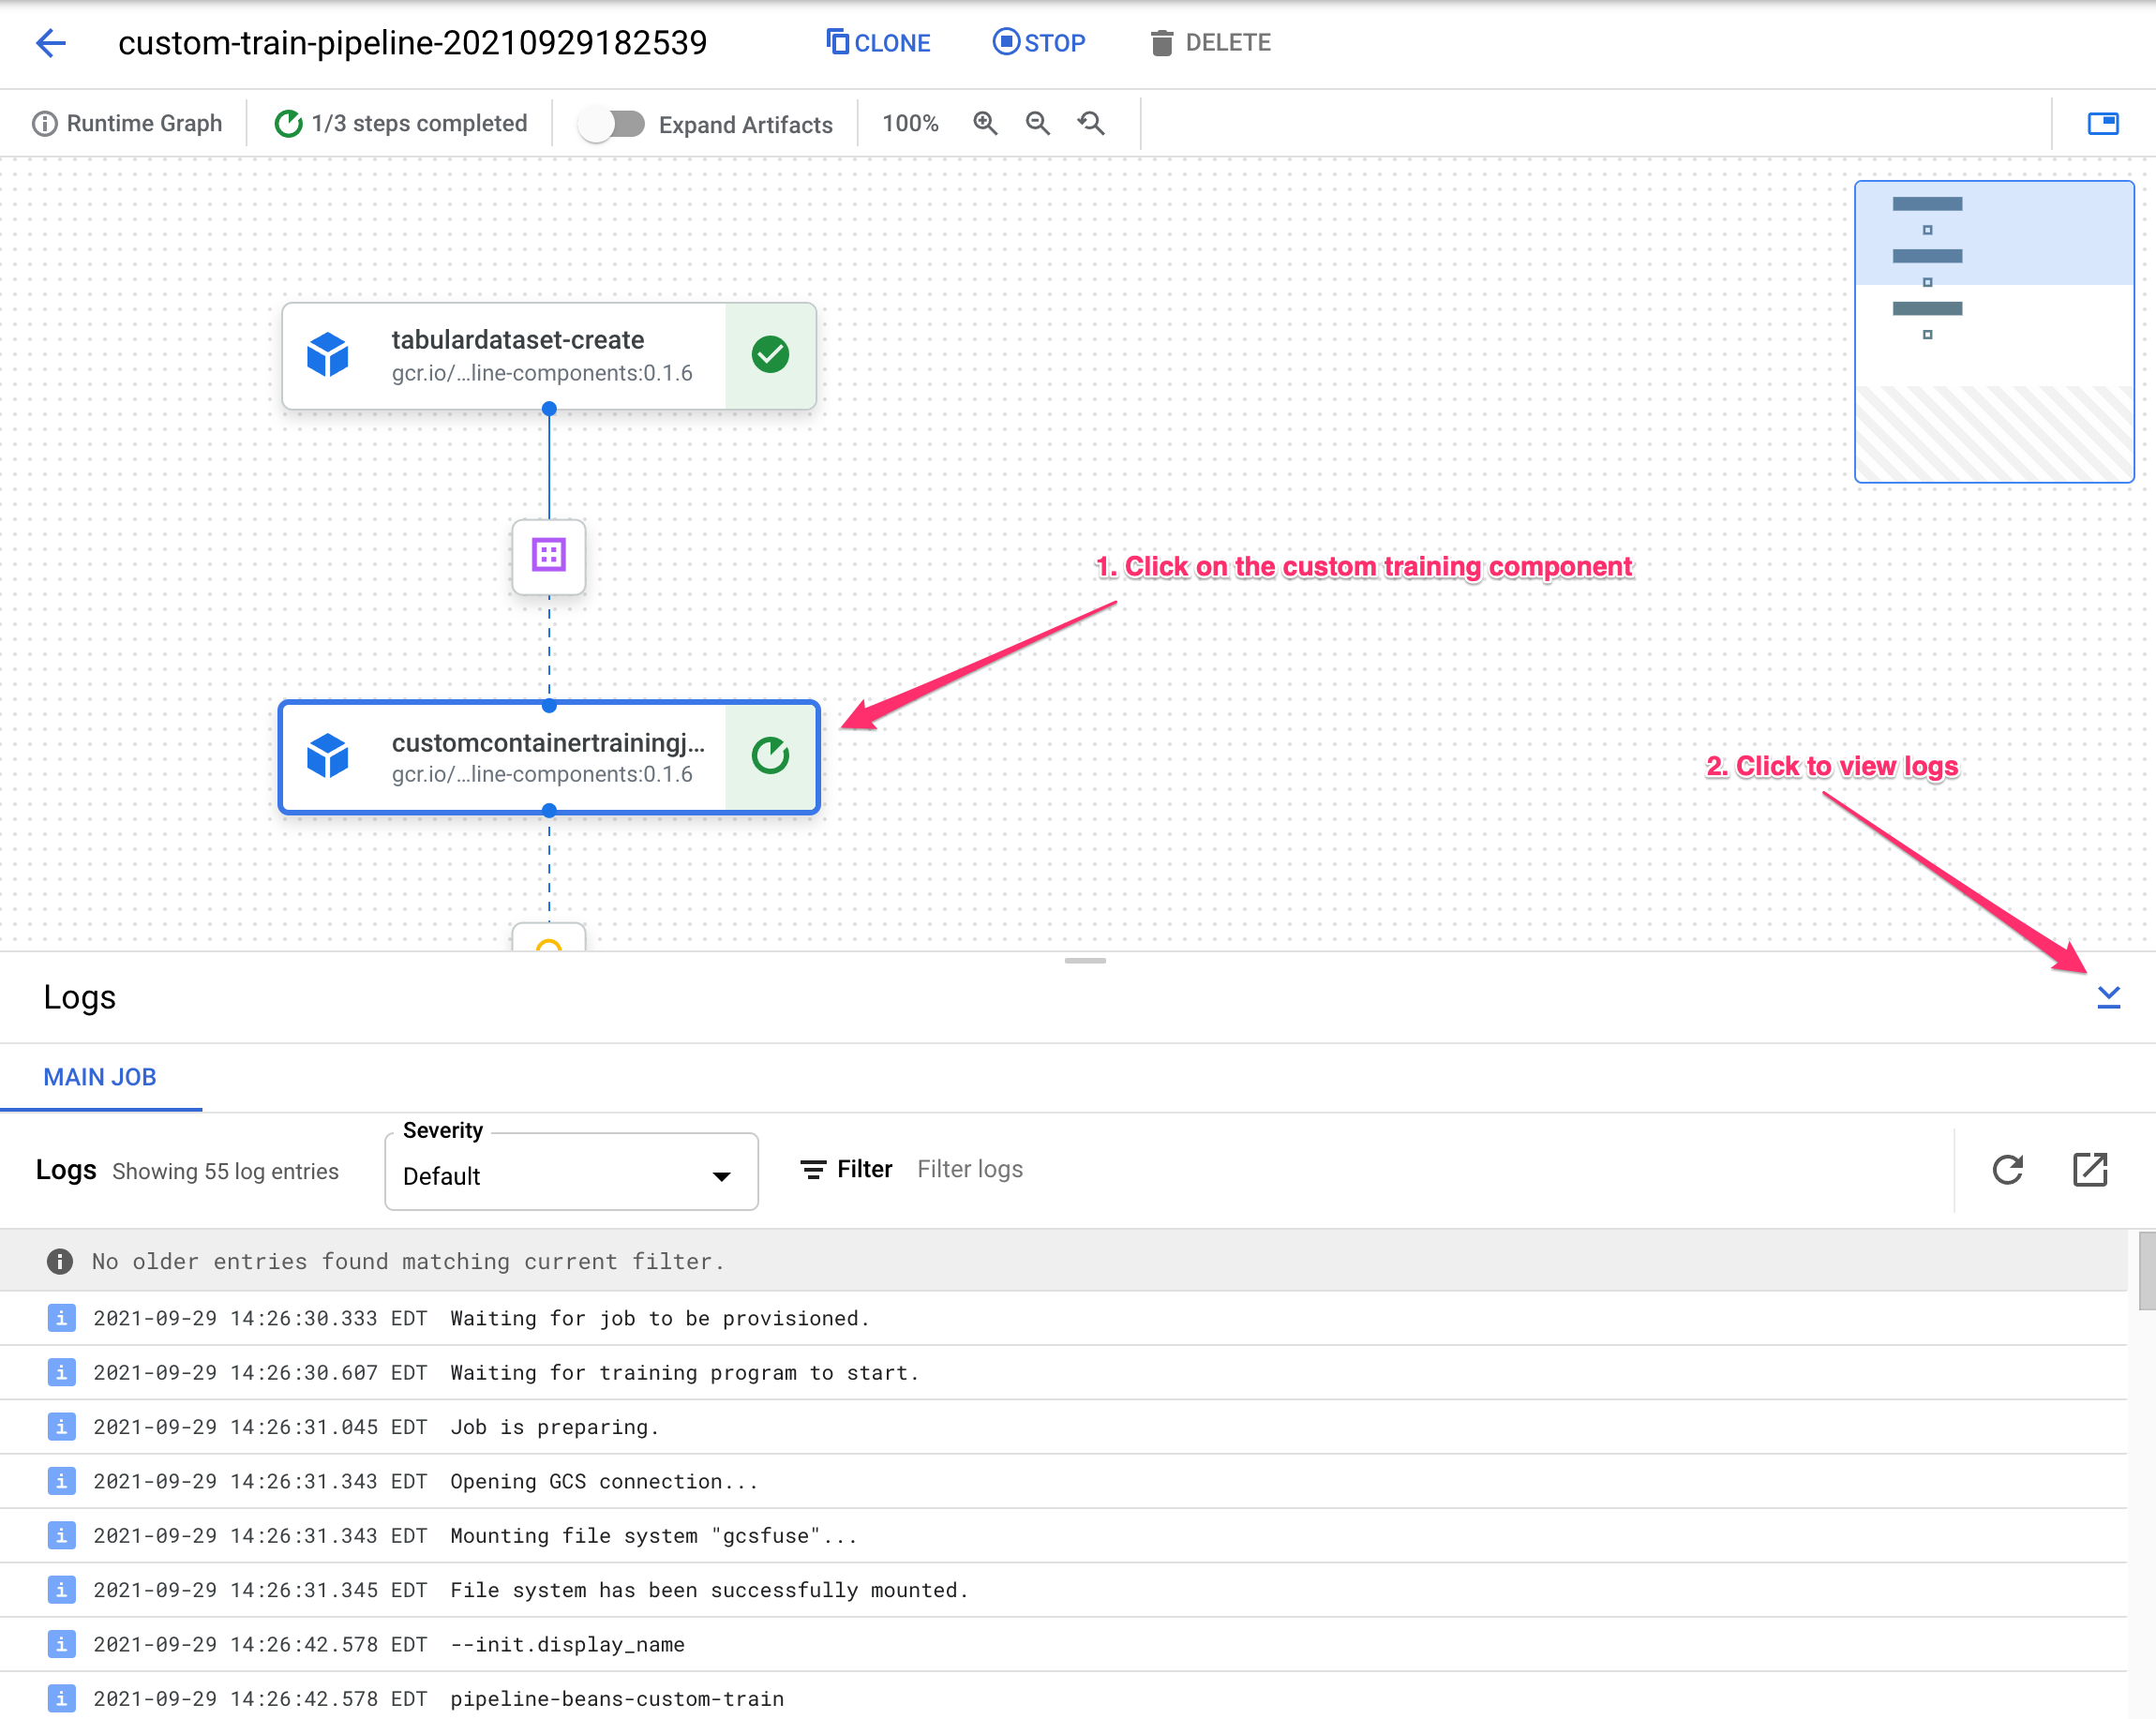
Task: Click the pending output node icon
Action: [x=549, y=940]
